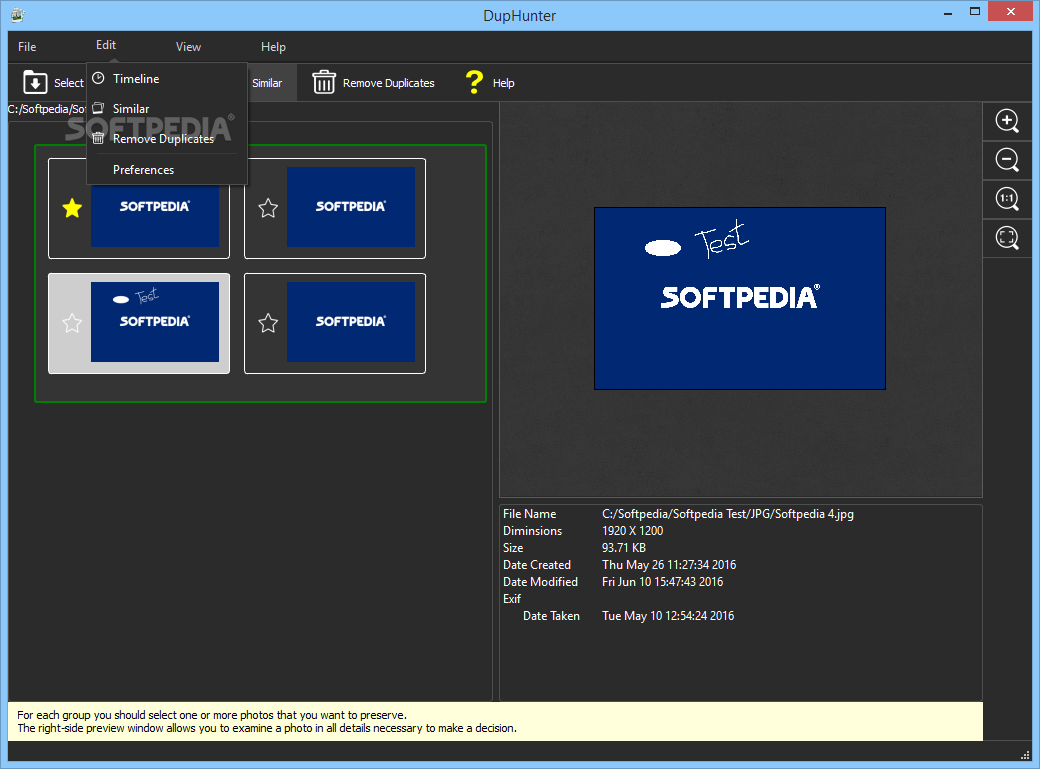Screen dimensions: 1040x769
Task: Click the yellow question mark Help icon
Action: 474,82
